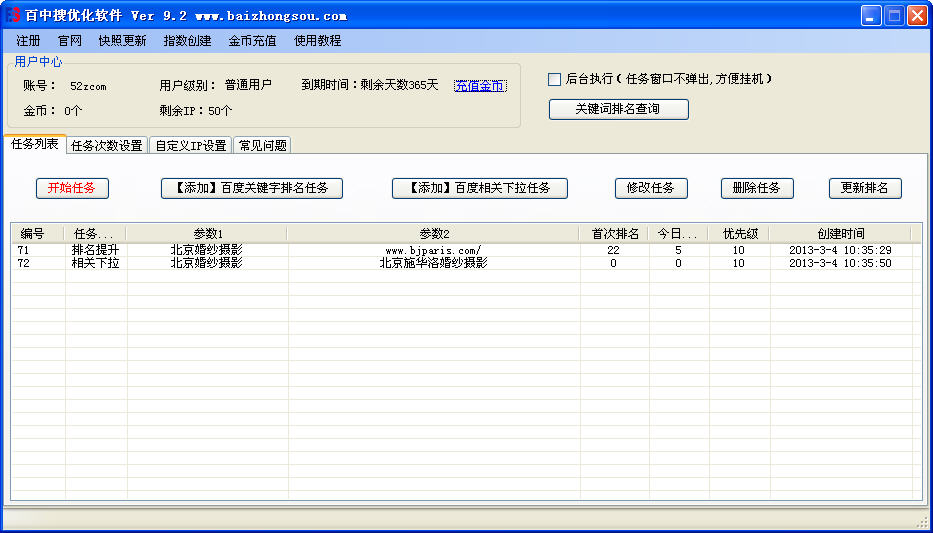Click the first-rank value 22

[613, 250]
